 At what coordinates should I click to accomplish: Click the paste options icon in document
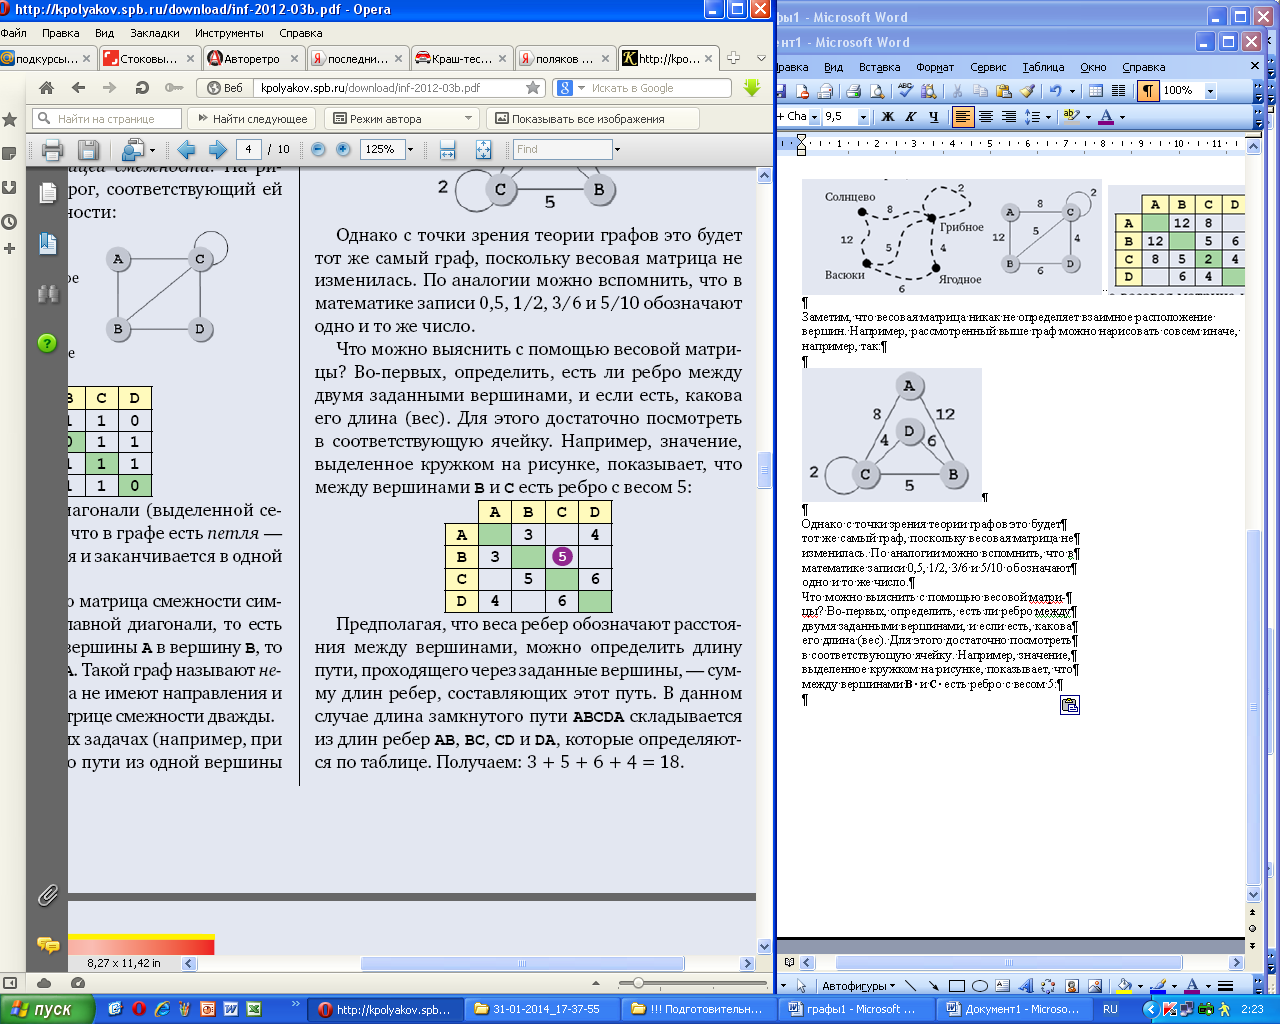tap(1070, 705)
